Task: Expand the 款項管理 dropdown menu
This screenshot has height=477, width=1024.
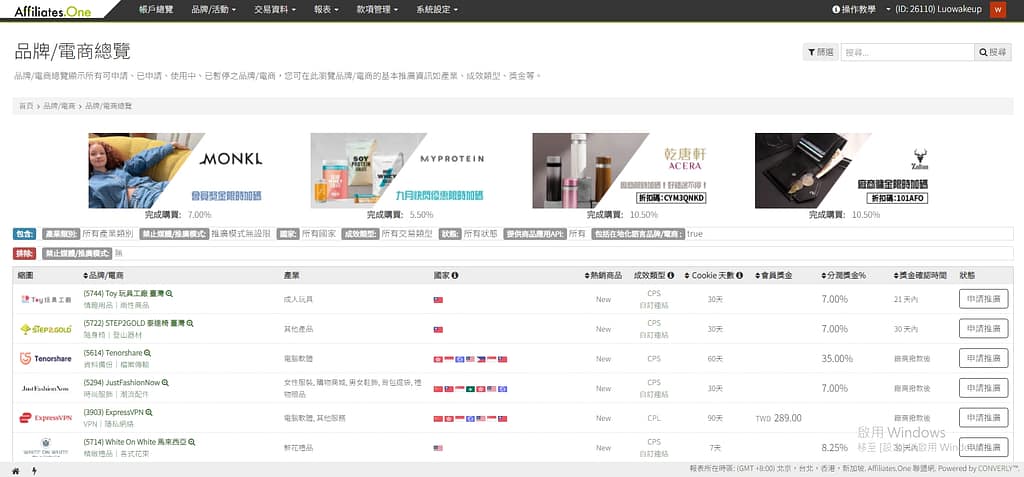Action: click(379, 10)
